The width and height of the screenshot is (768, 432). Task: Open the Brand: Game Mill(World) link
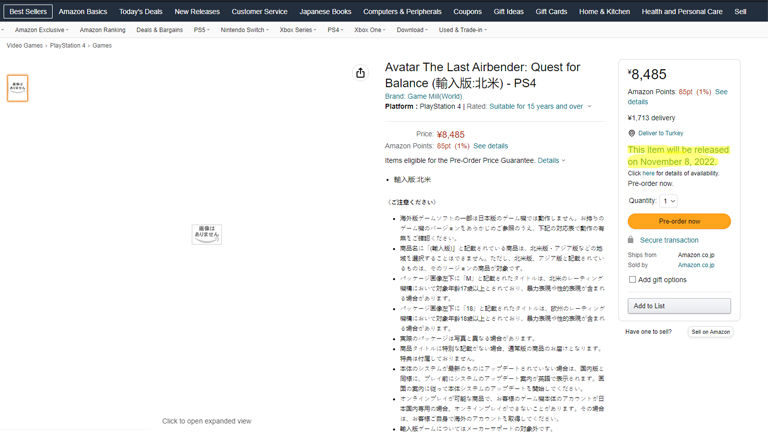point(426,96)
